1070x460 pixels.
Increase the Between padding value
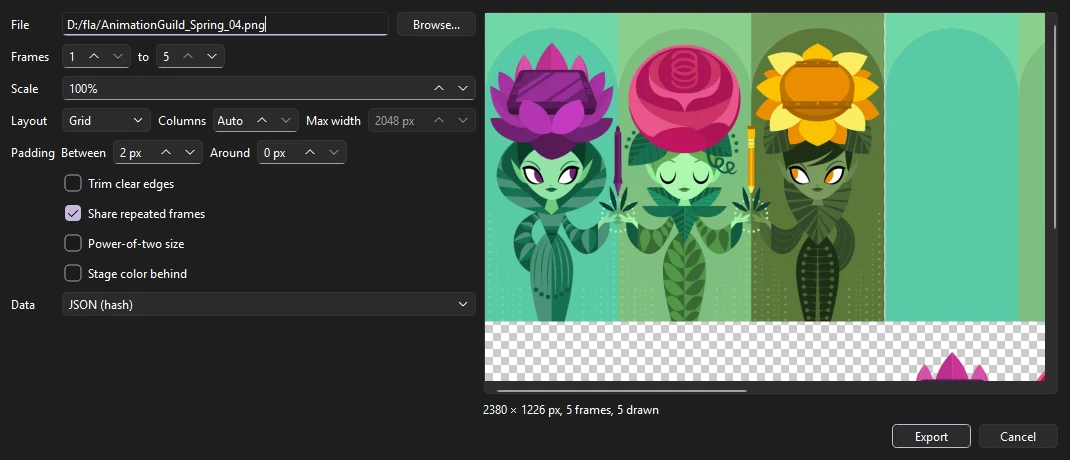[x=166, y=153]
